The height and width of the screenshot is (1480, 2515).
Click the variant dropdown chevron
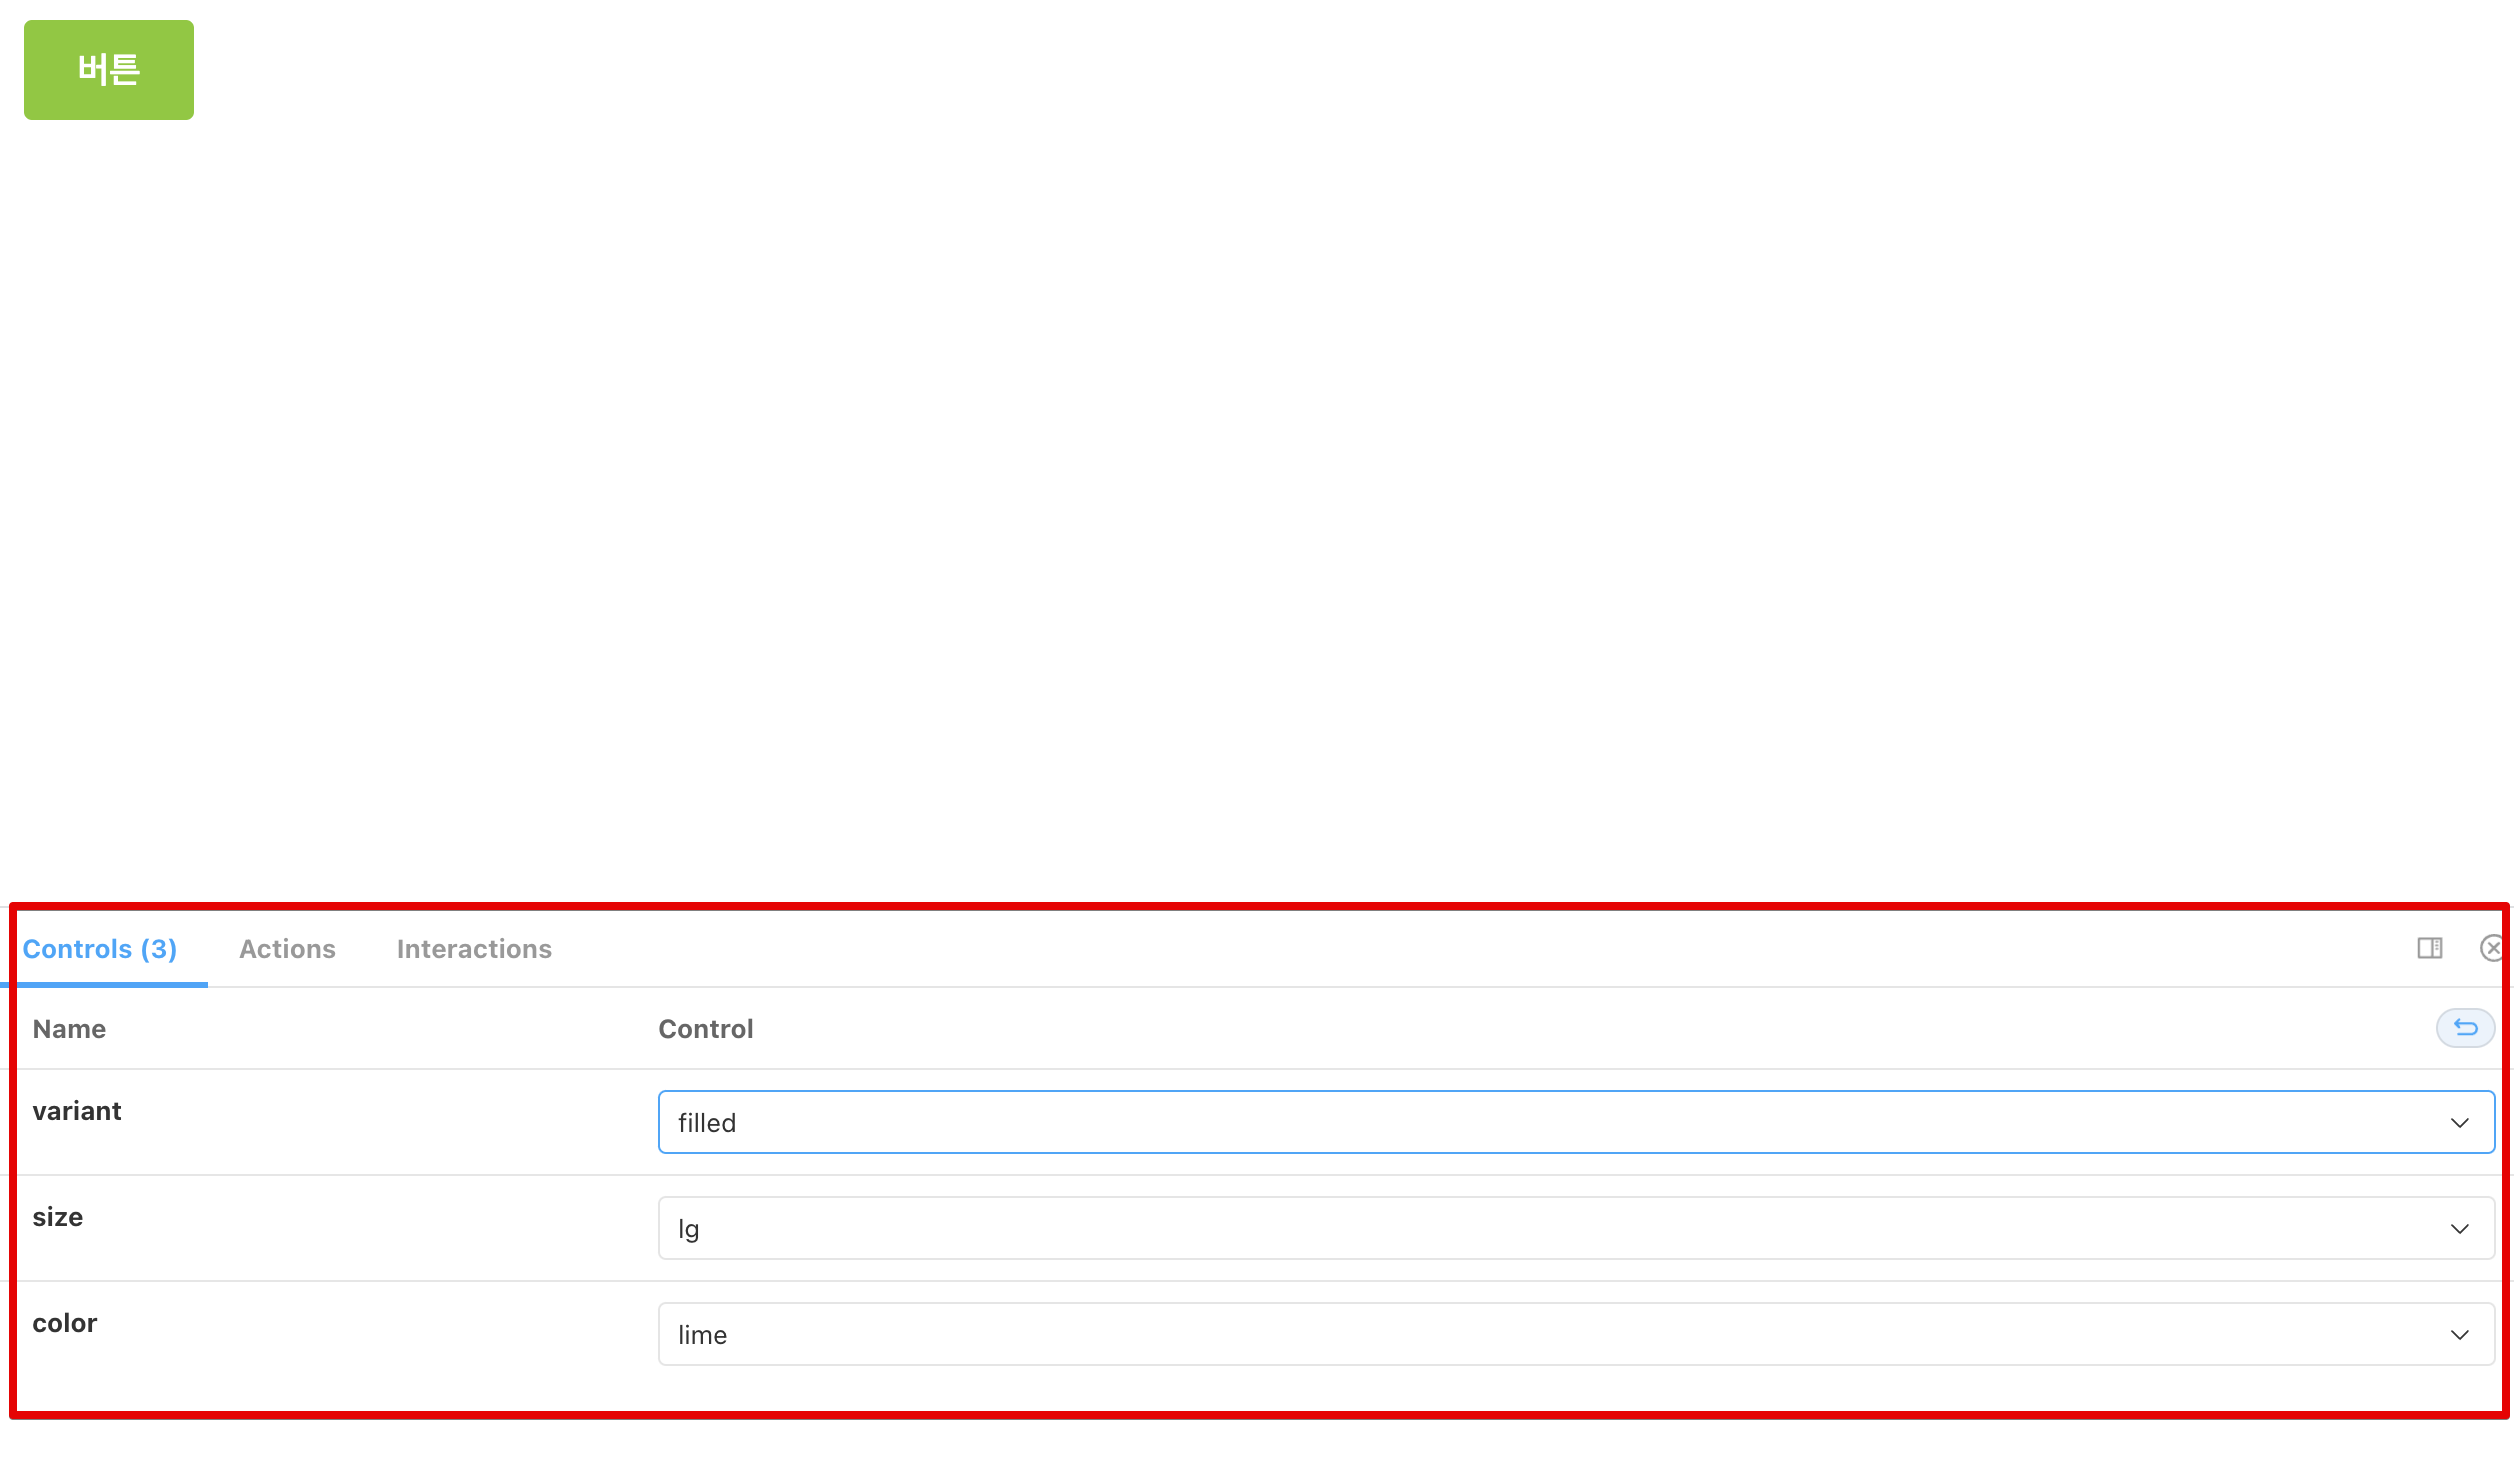point(2458,1122)
